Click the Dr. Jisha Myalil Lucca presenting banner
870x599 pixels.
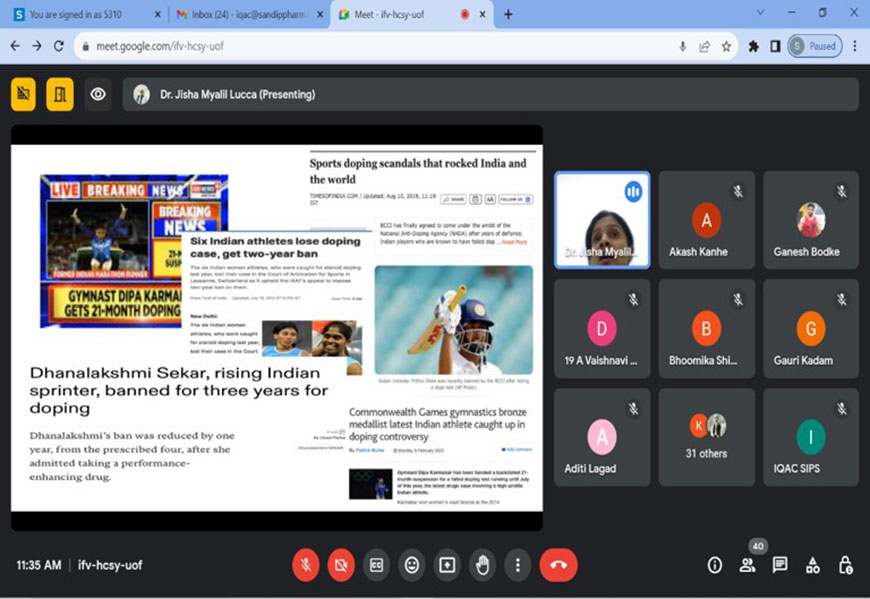click(x=490, y=94)
